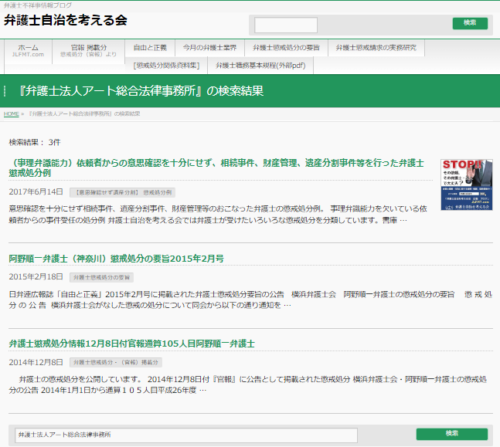Click the date text 2015年2月18日
500x447 pixels.
click(x=36, y=277)
